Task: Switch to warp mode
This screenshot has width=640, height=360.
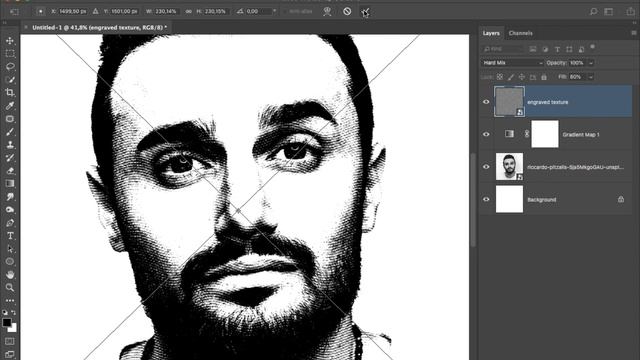Action: click(x=327, y=11)
